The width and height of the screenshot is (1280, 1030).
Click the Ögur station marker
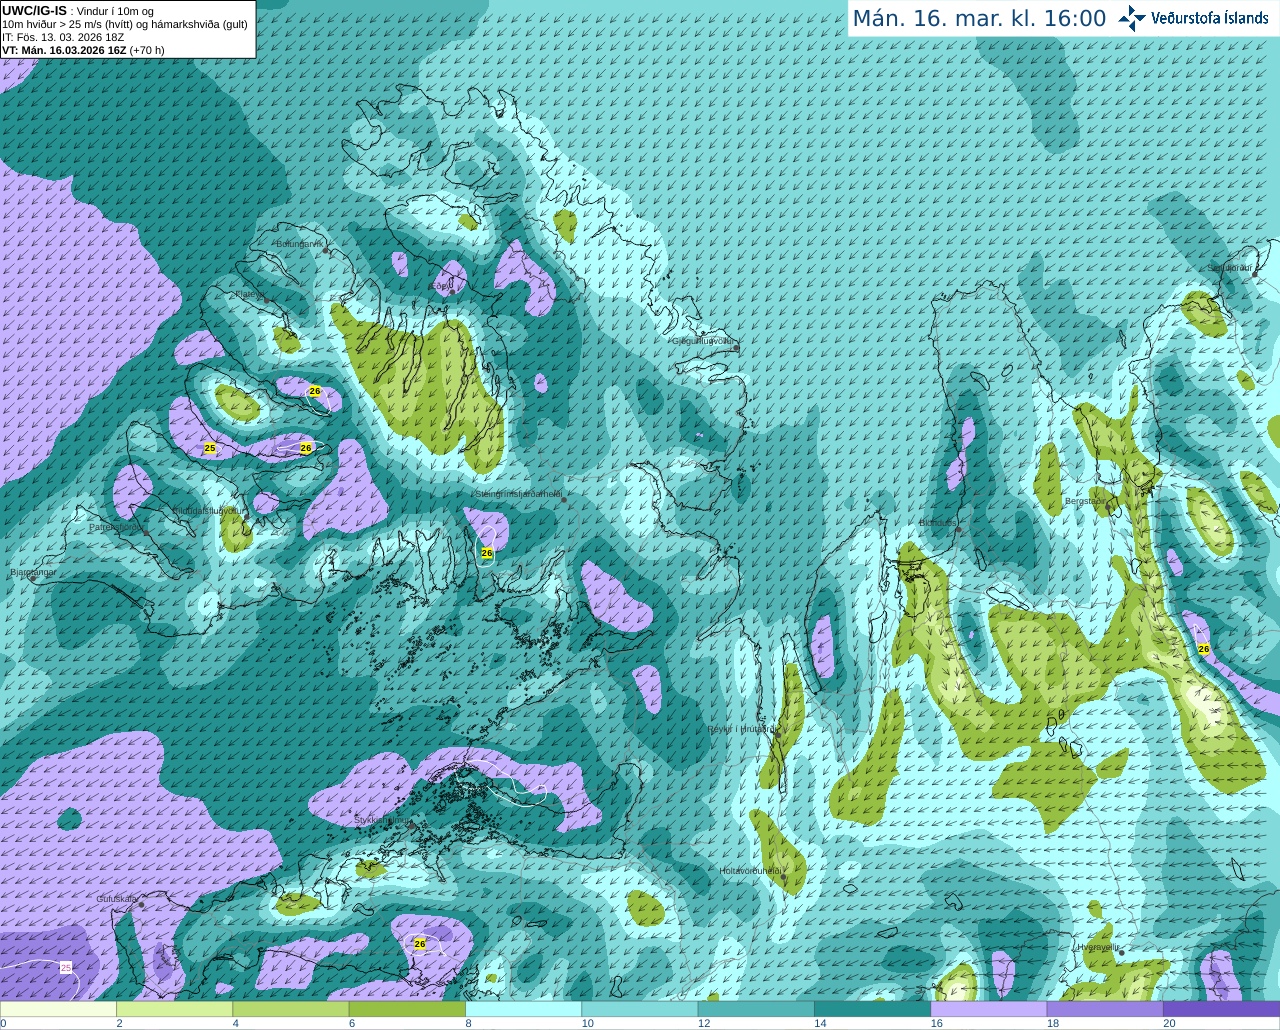452,291
